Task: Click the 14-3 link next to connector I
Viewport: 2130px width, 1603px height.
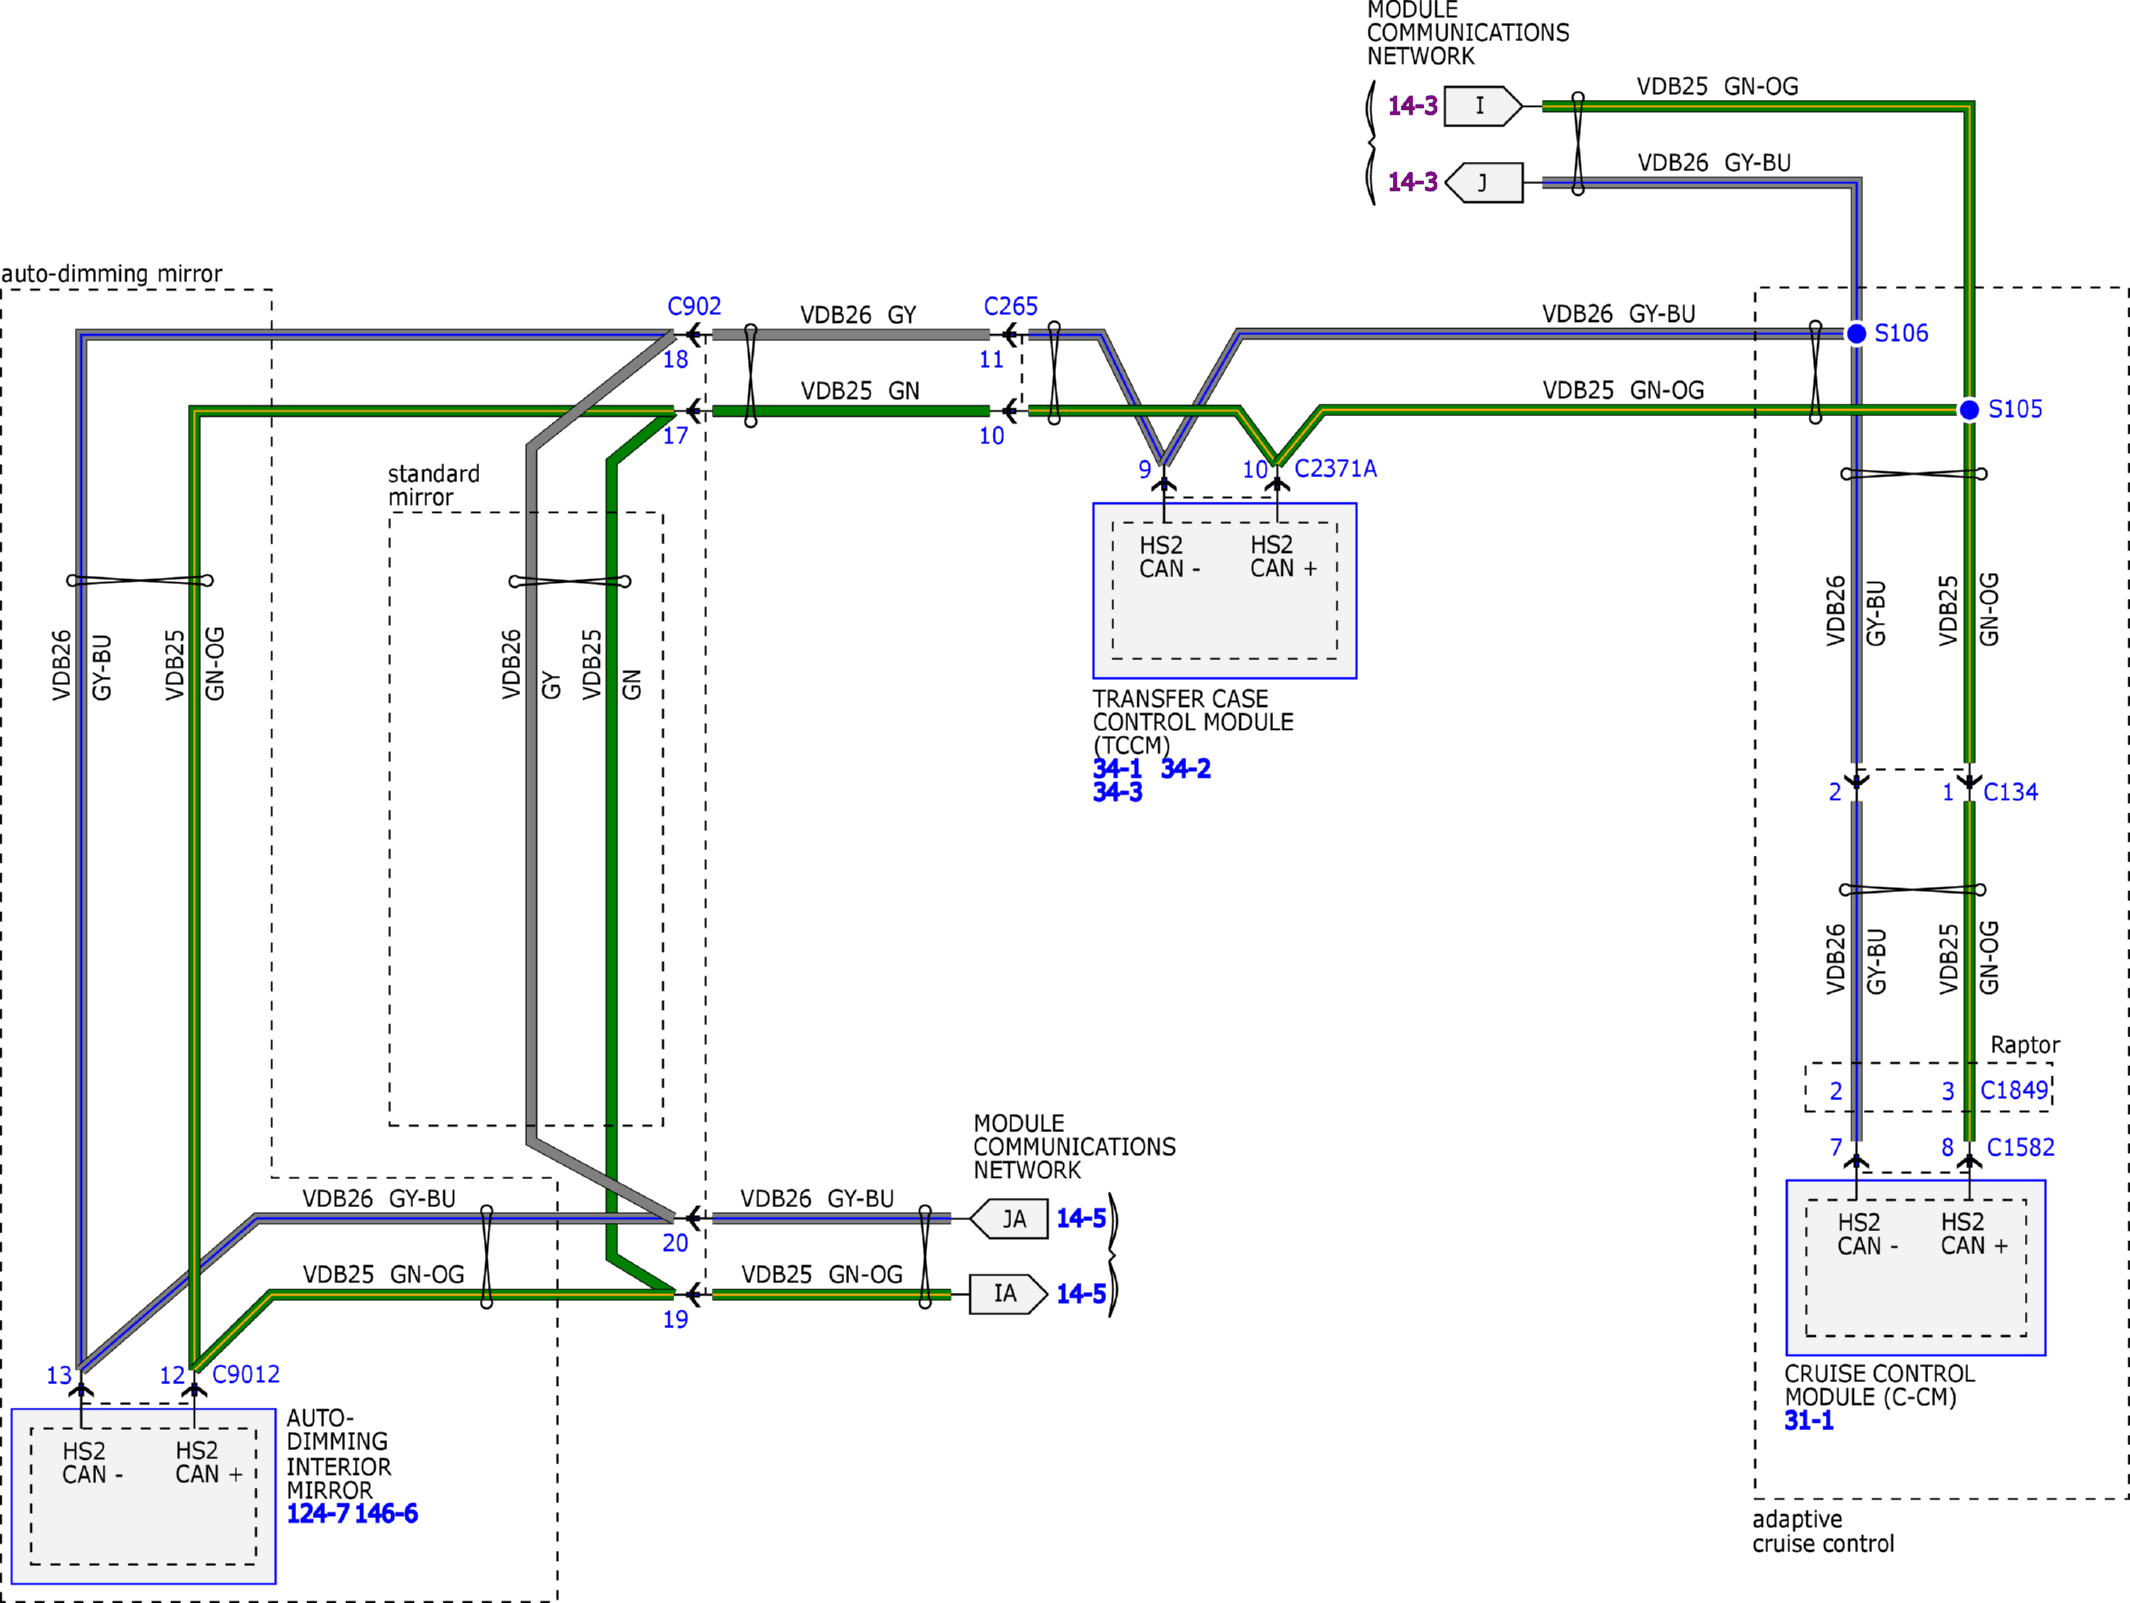Action: [1412, 106]
